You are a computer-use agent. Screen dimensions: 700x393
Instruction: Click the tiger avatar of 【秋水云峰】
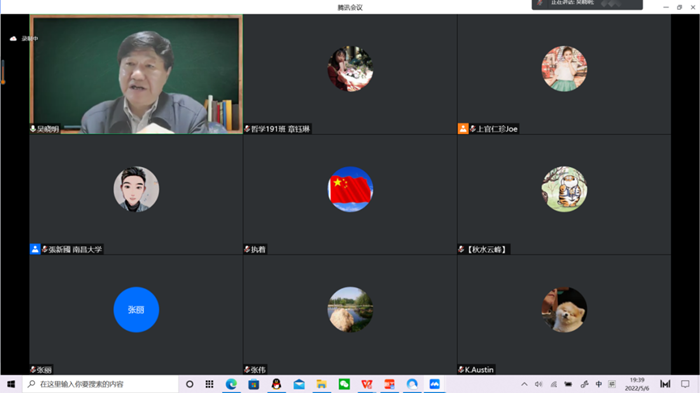(x=564, y=189)
